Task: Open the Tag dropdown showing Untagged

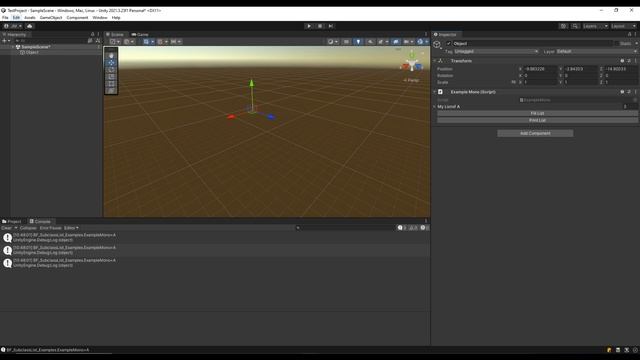Action: click(x=496, y=51)
